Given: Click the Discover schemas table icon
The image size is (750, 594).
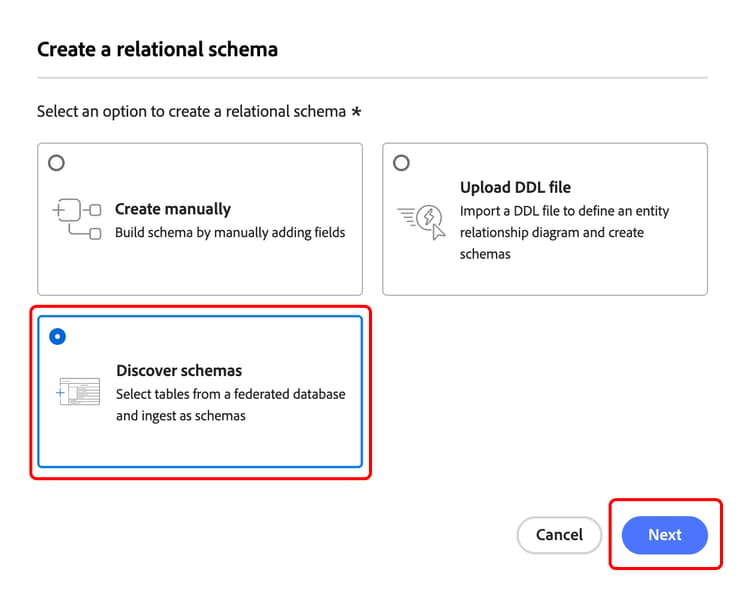Looking at the screenshot, I should 78,392.
